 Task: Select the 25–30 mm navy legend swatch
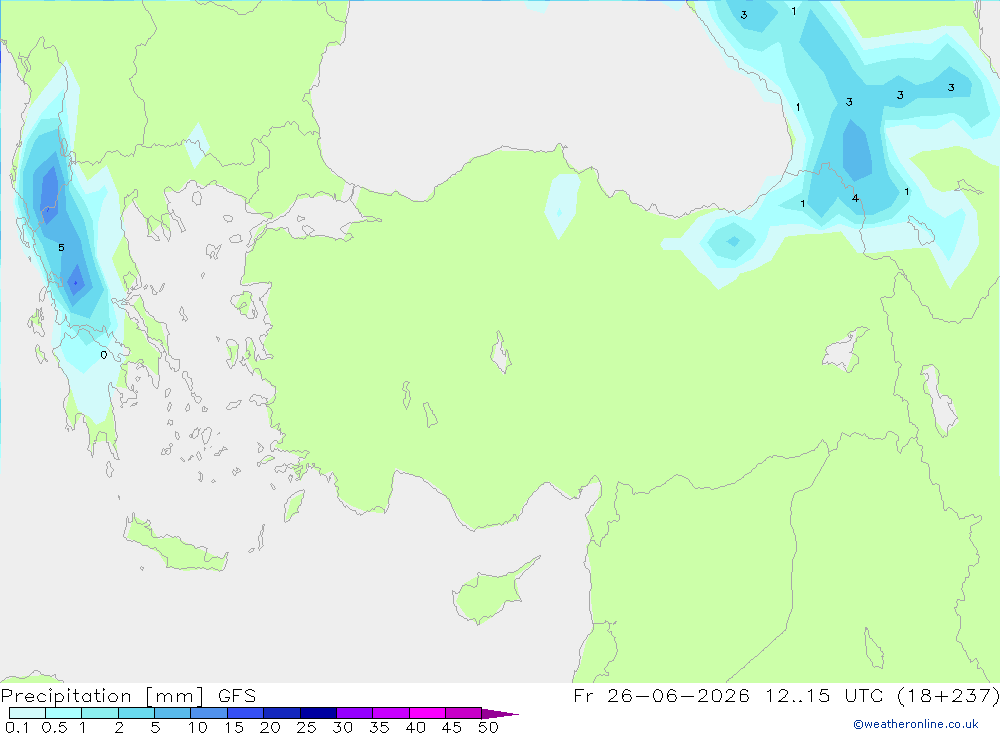[318, 713]
